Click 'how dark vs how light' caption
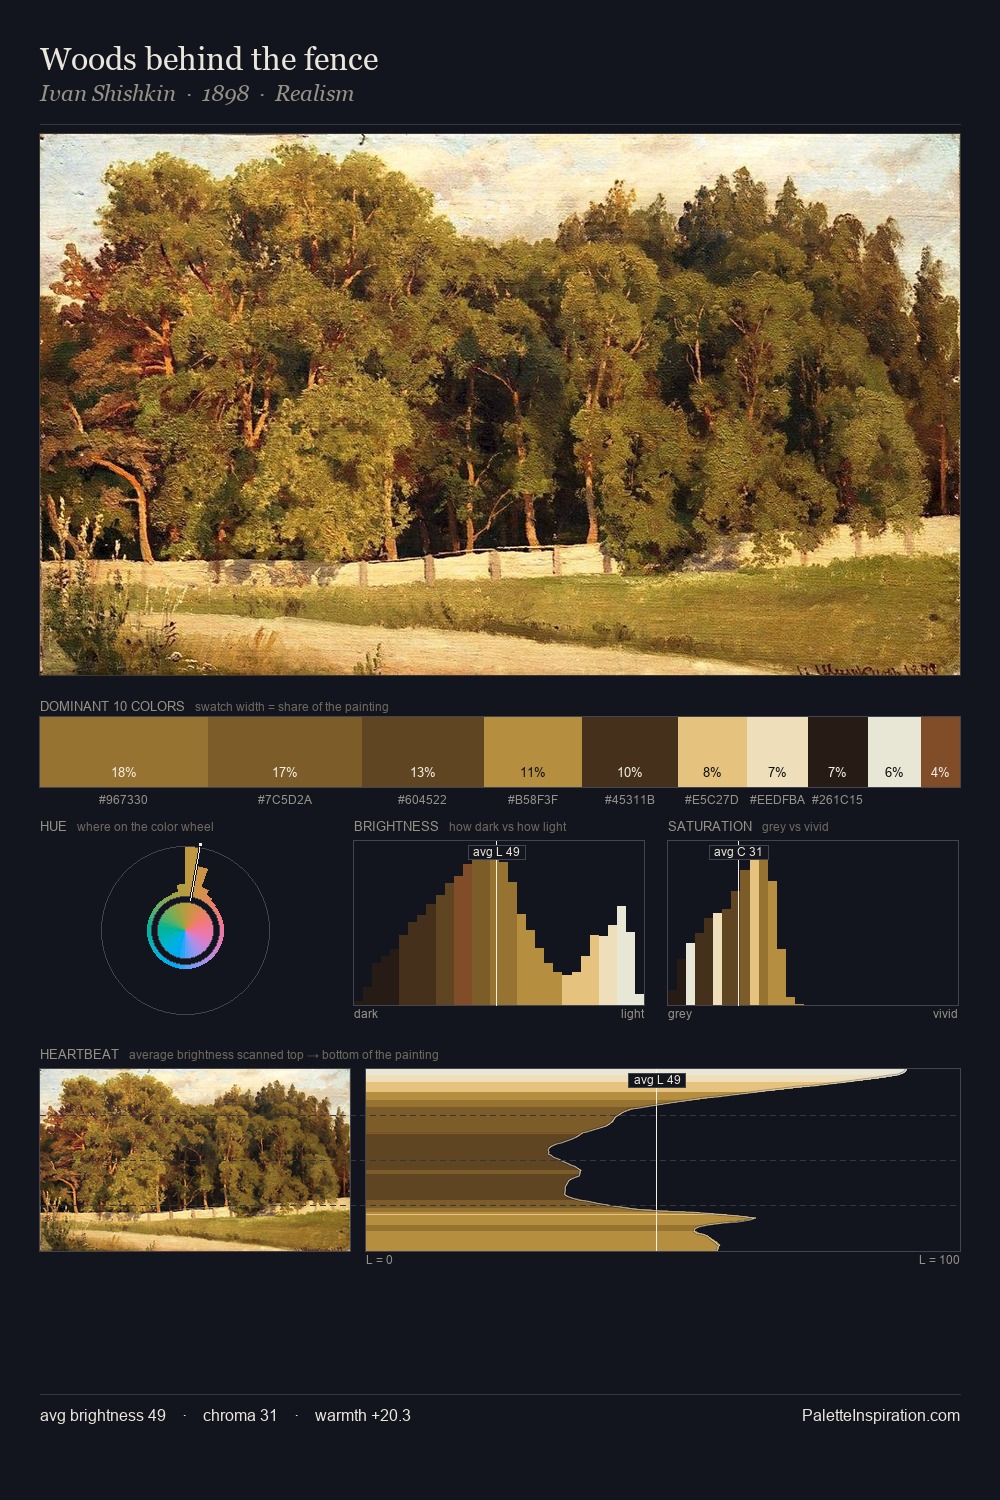Image resolution: width=1000 pixels, height=1500 pixels. point(507,827)
